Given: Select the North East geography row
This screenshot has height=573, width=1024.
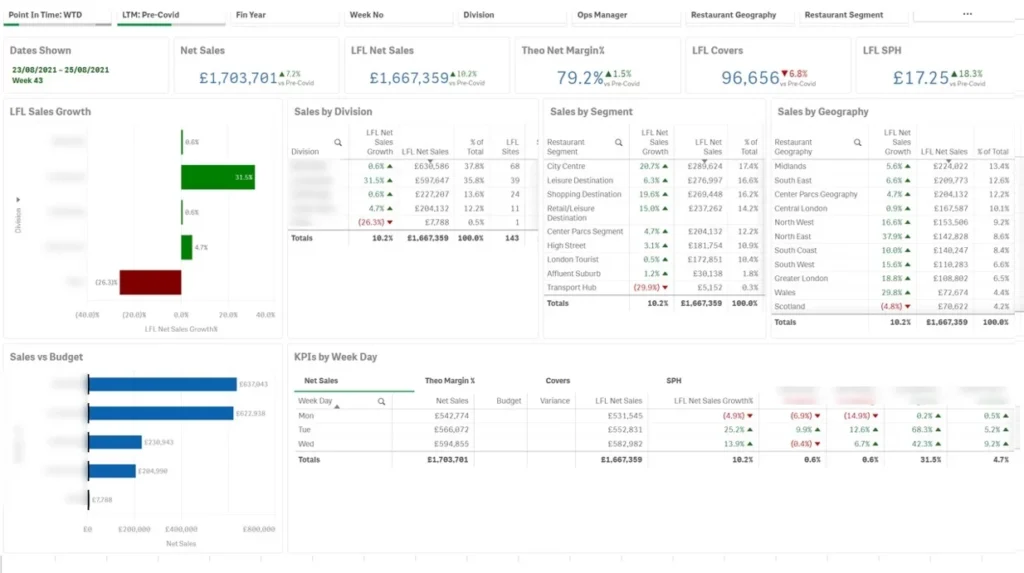Looking at the screenshot, I should pyautogui.click(x=891, y=237).
